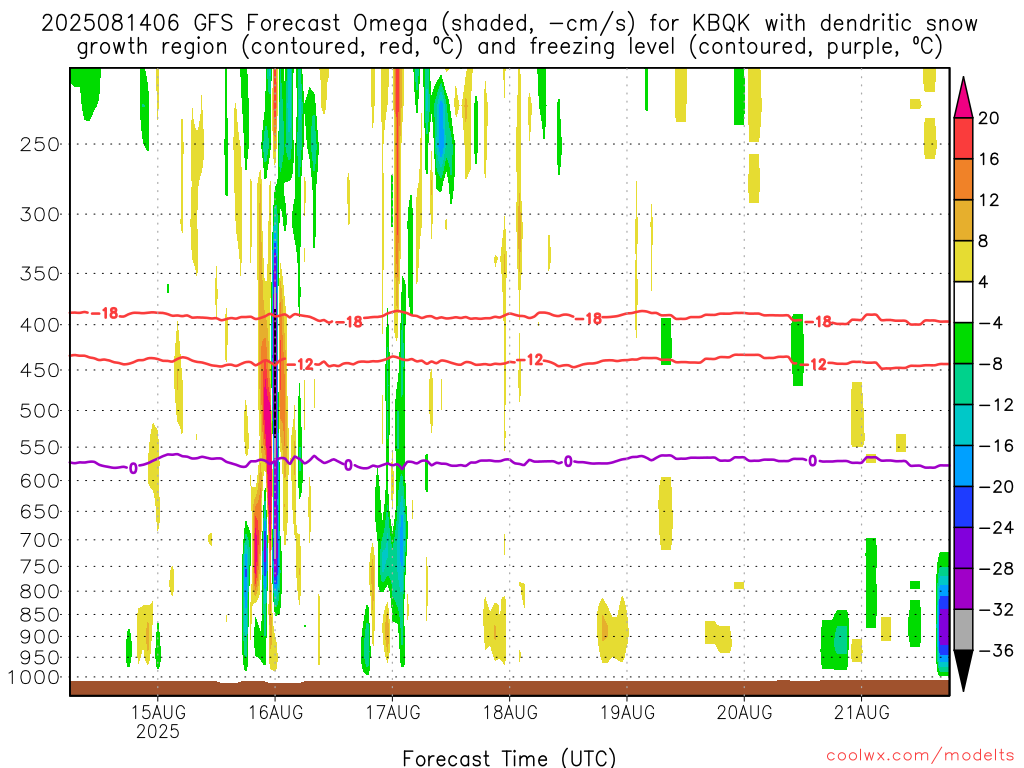
Task: Click the pink upward arrow atop the colorbar
Action: tap(963, 98)
